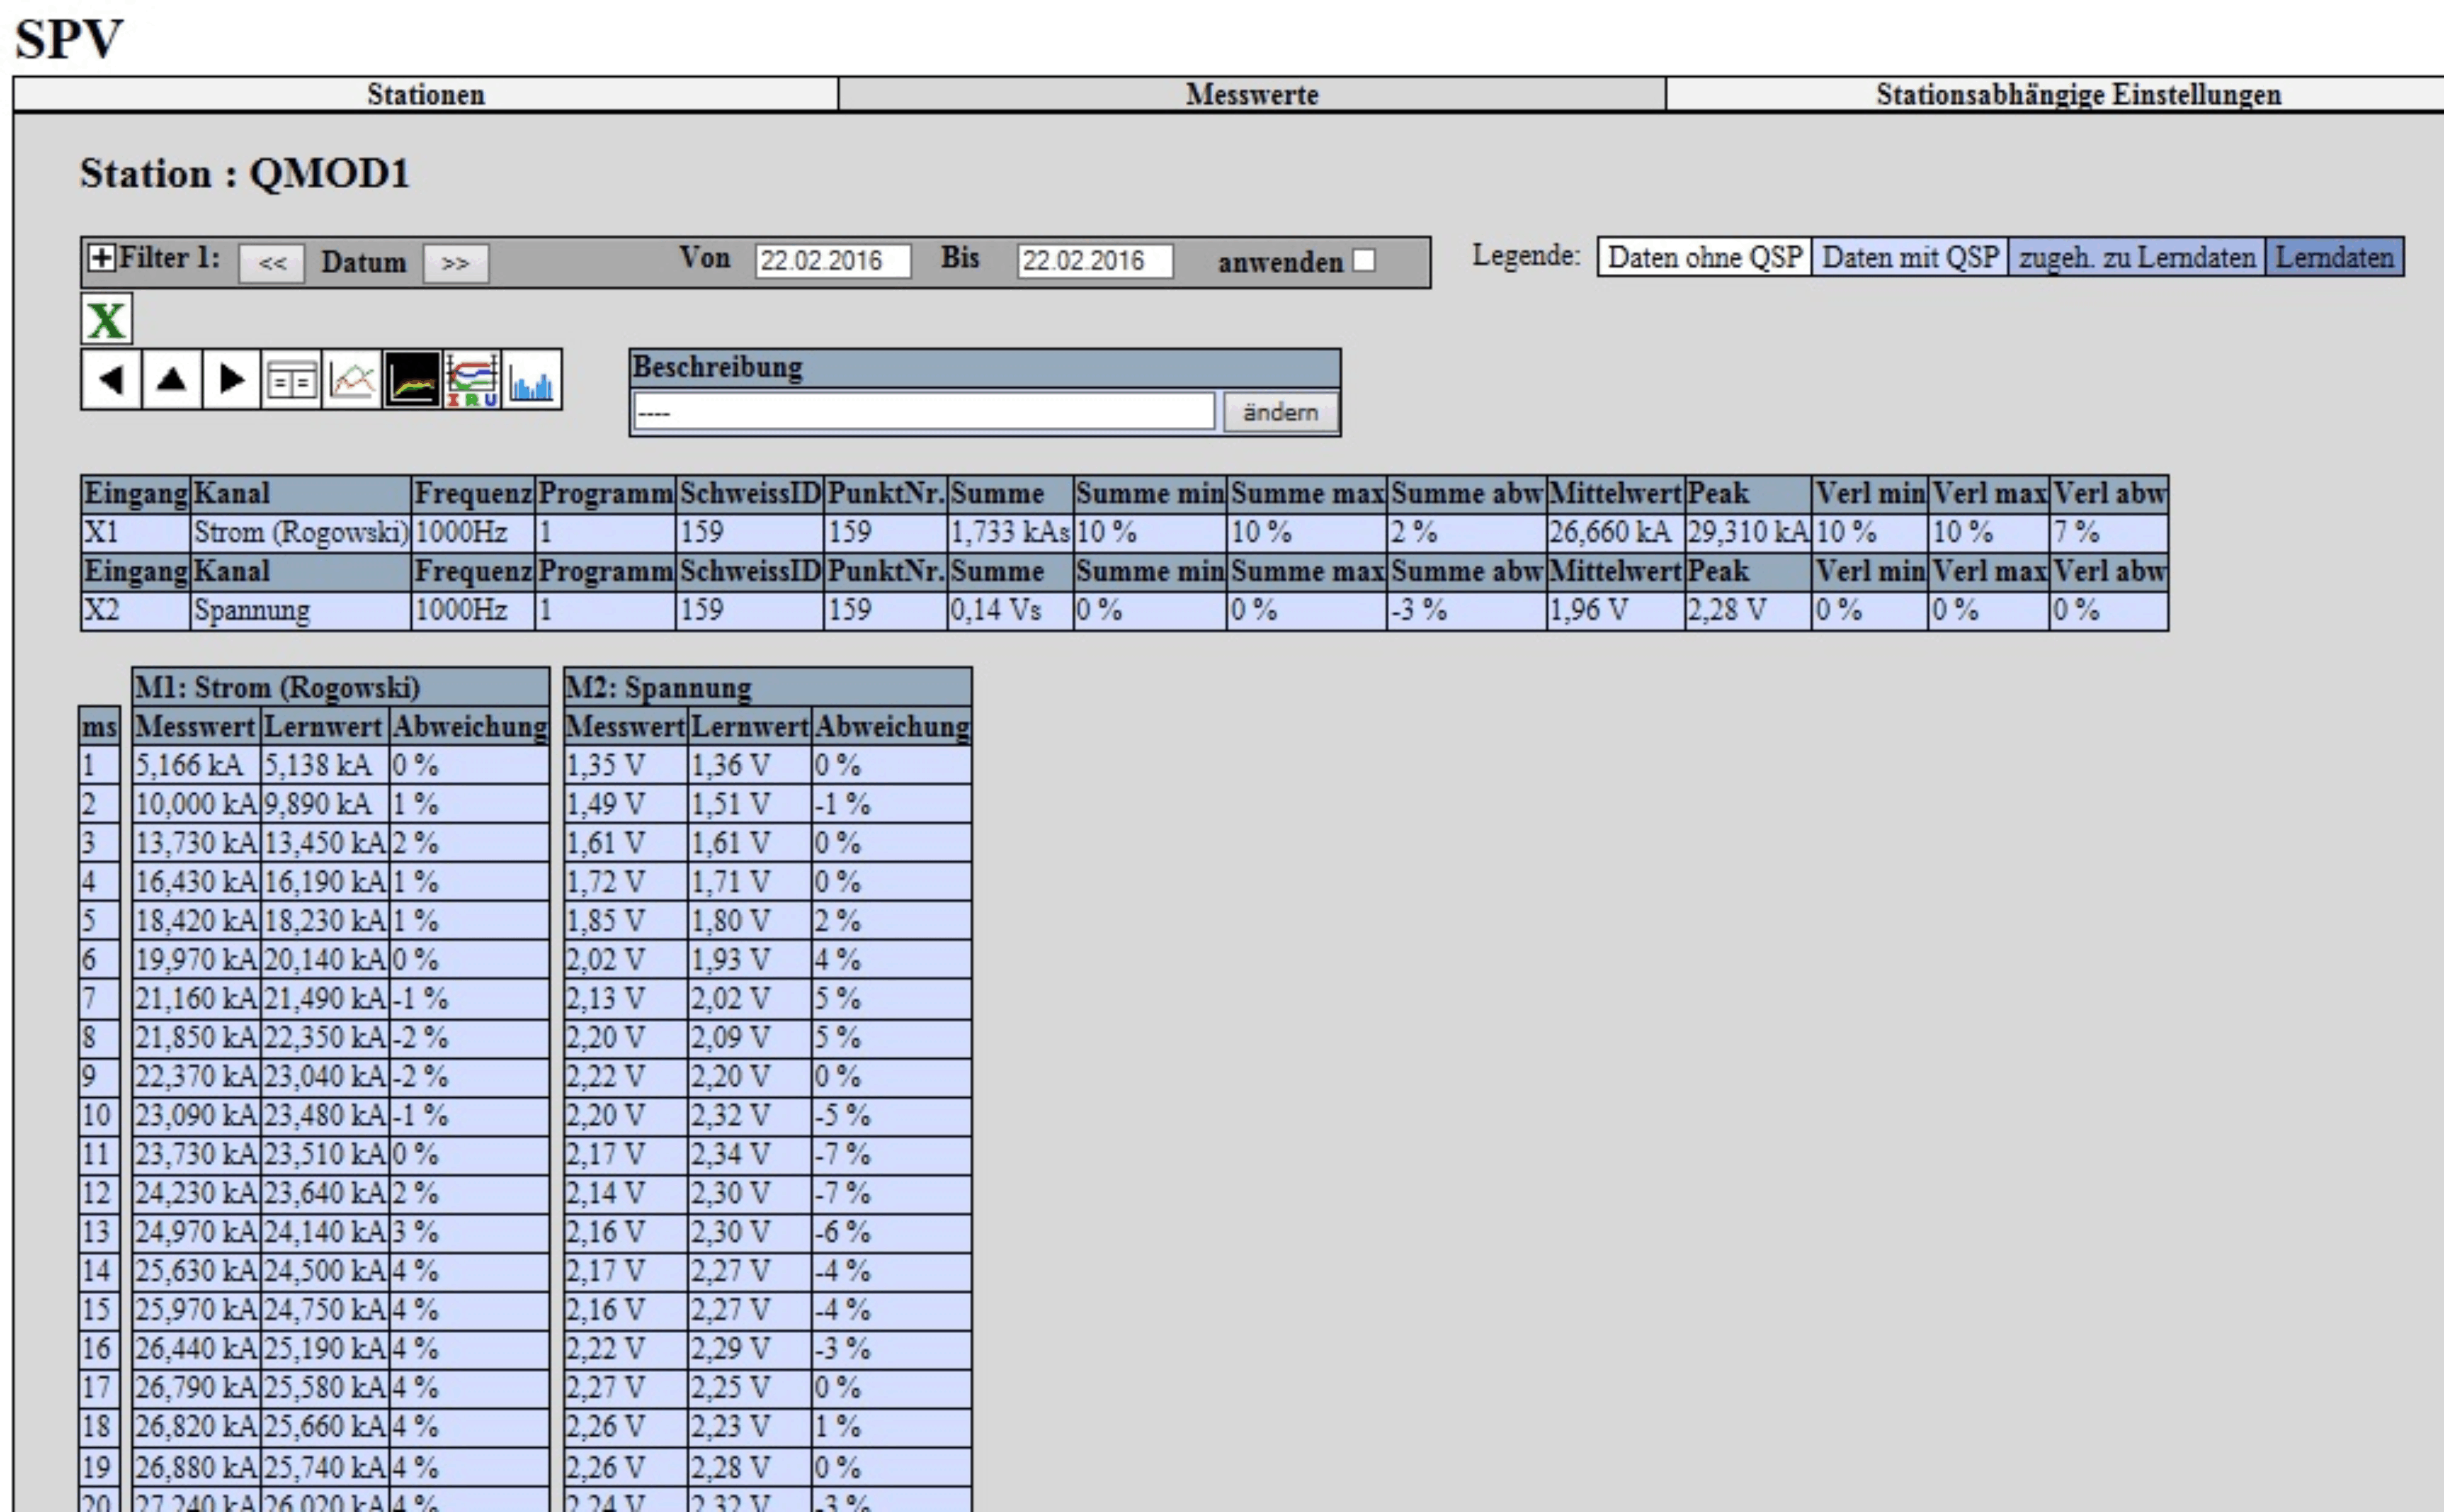
Task: Click the Spannung cell in row X2
Action: (301, 610)
